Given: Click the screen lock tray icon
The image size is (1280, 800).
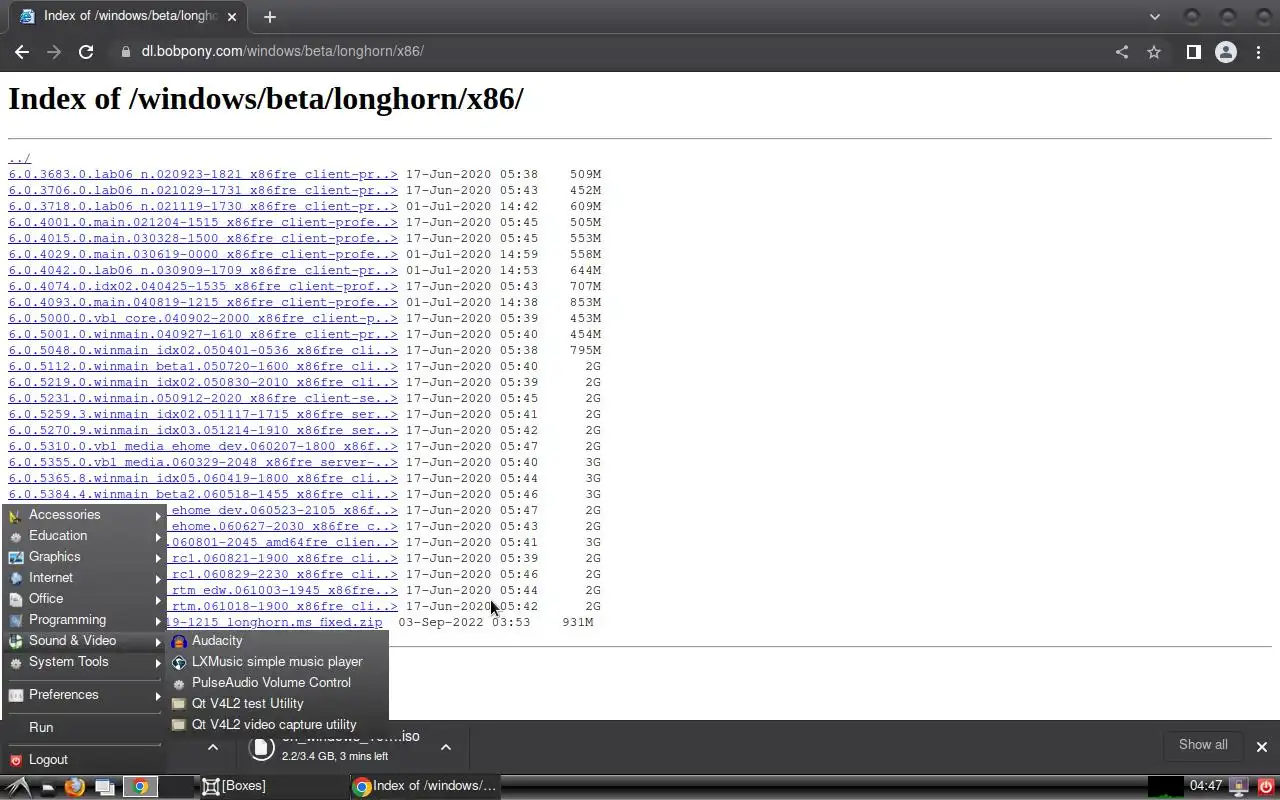Looking at the screenshot, I should [x=1239, y=787].
